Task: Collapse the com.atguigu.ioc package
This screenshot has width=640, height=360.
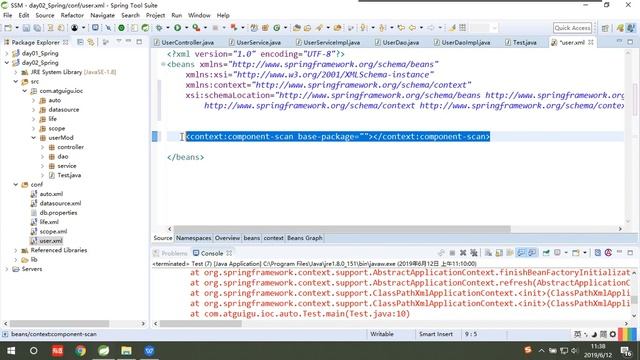Action: 24,91
